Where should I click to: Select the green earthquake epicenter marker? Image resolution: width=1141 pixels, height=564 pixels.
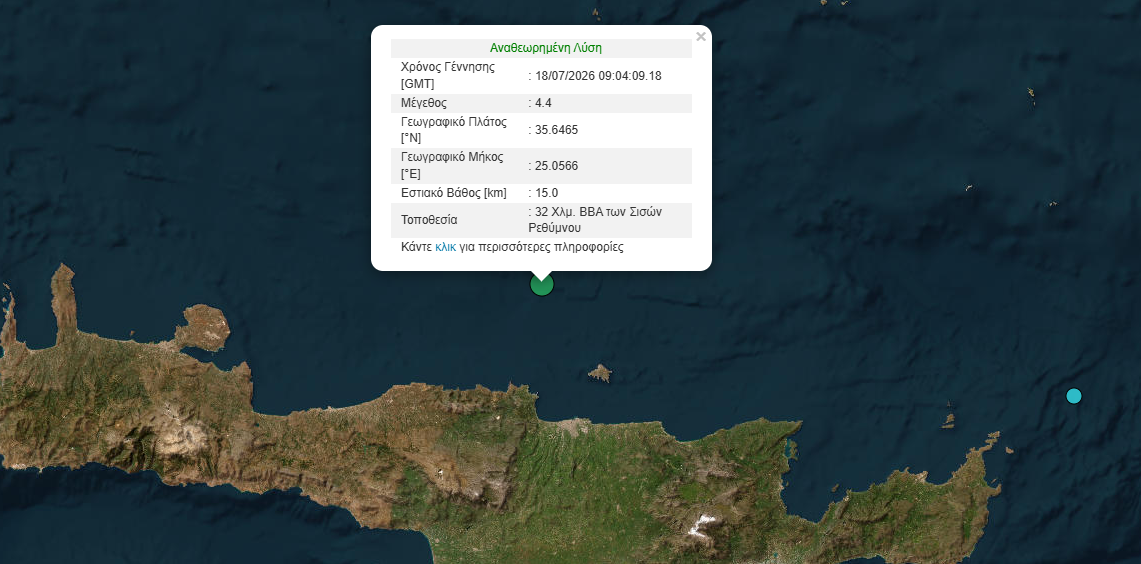541,284
